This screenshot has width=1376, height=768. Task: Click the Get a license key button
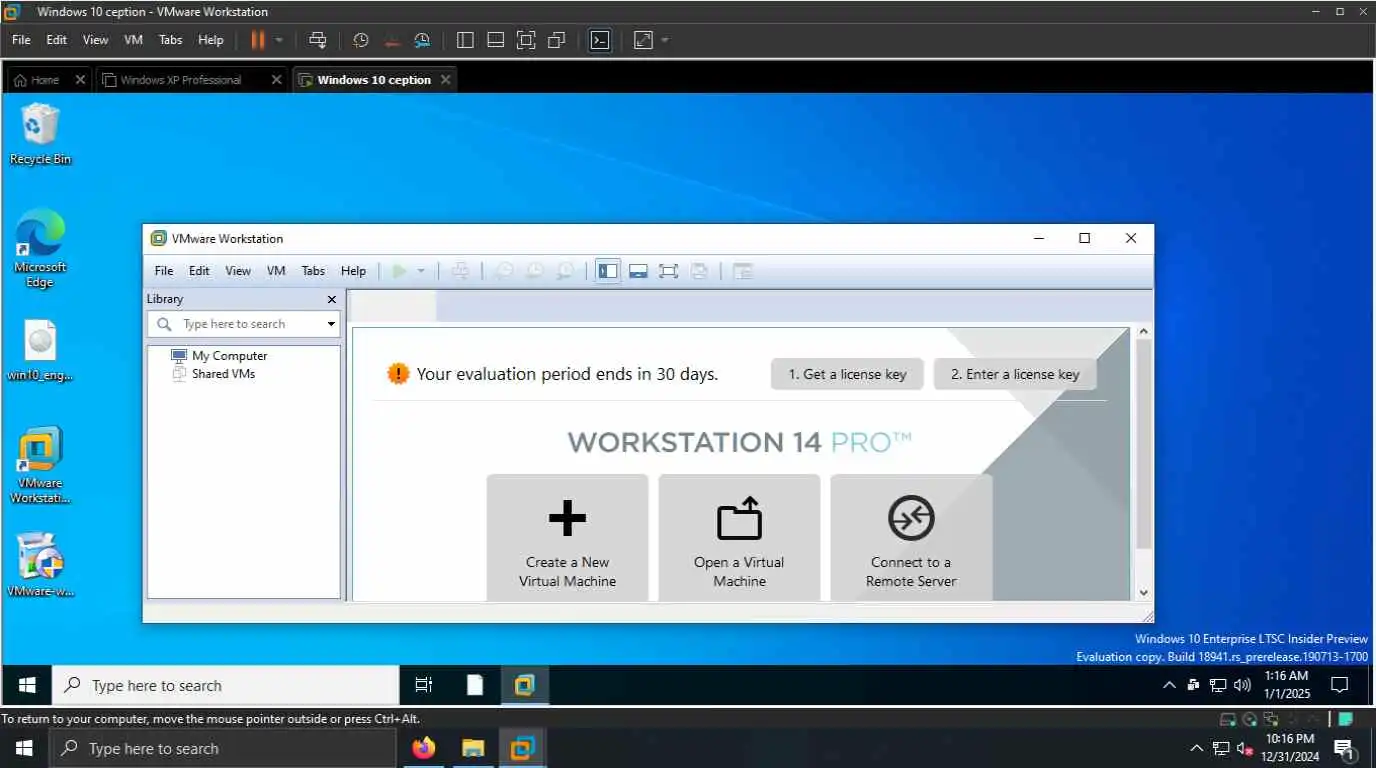[847, 374]
